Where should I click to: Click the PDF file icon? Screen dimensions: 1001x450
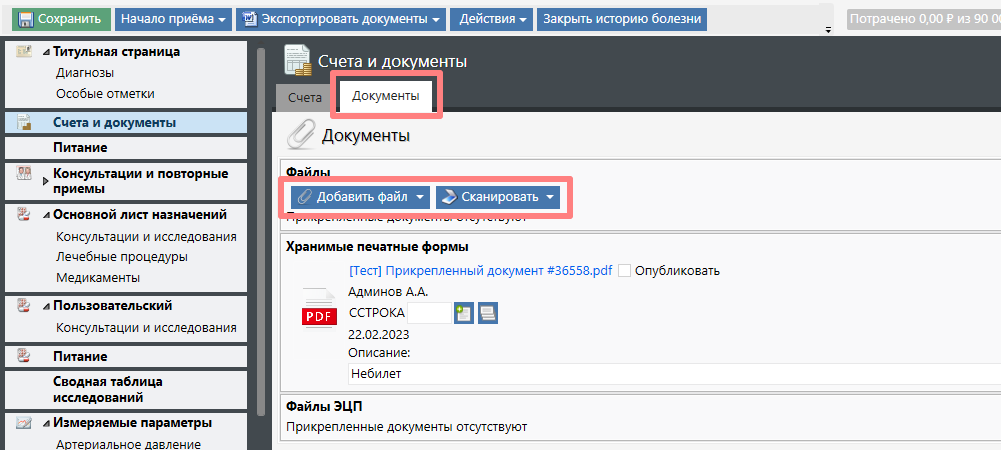click(x=319, y=309)
